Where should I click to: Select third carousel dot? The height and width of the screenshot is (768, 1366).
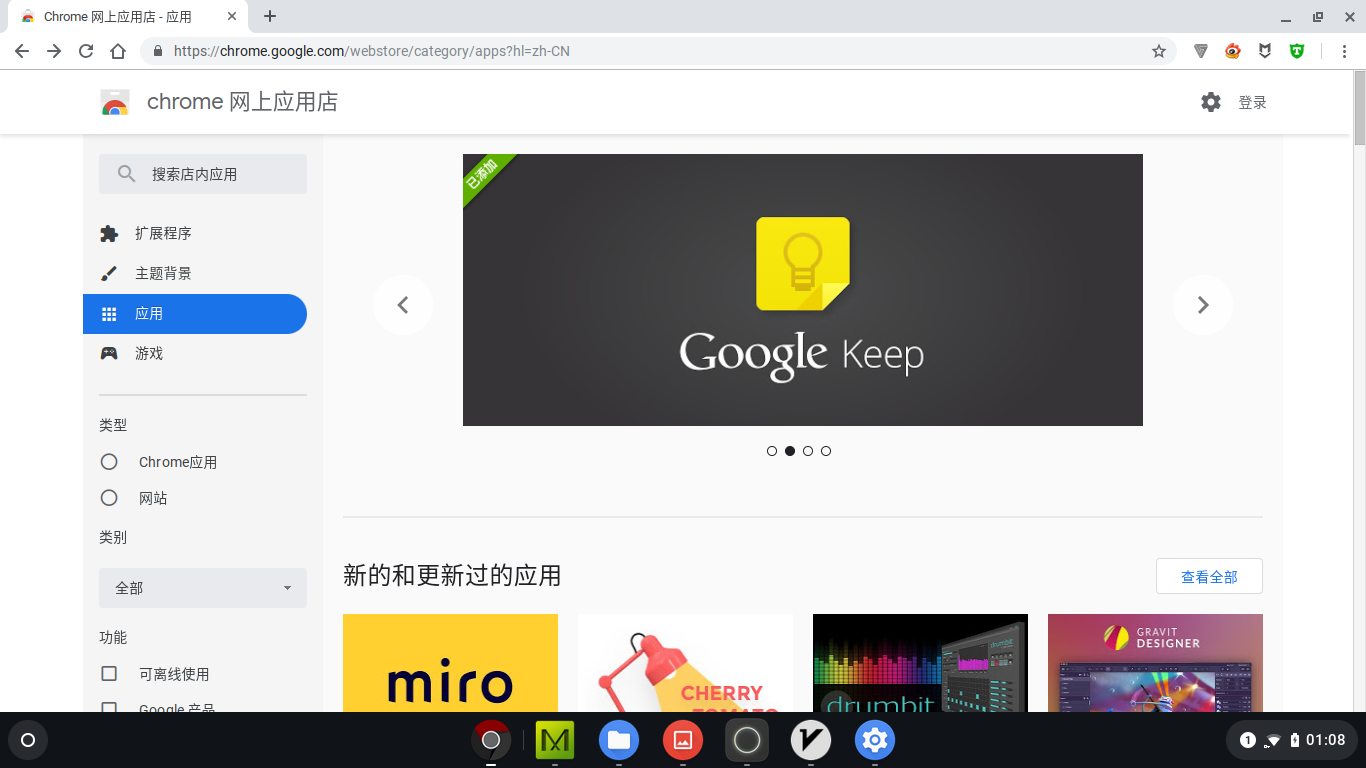[808, 451]
